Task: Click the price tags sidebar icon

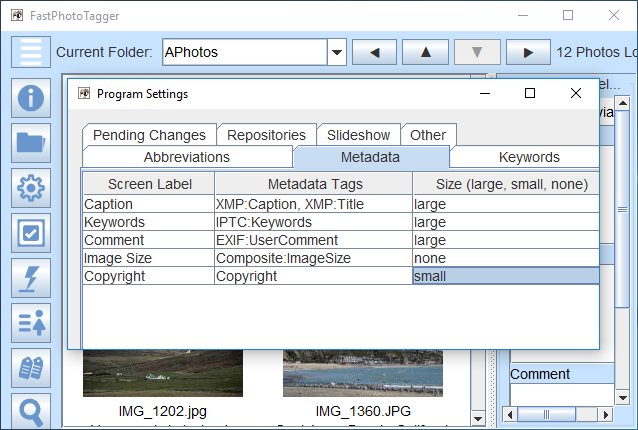Action: [31, 368]
